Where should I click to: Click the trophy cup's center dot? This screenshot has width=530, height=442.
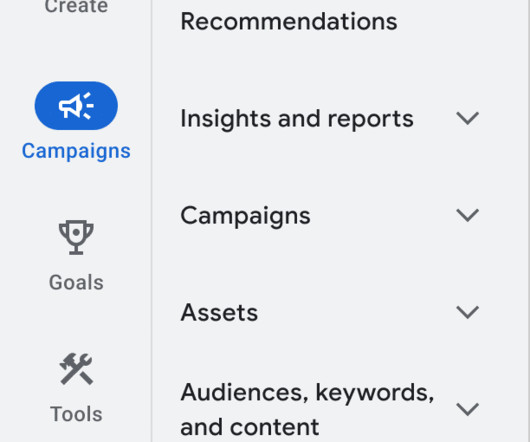click(76, 232)
